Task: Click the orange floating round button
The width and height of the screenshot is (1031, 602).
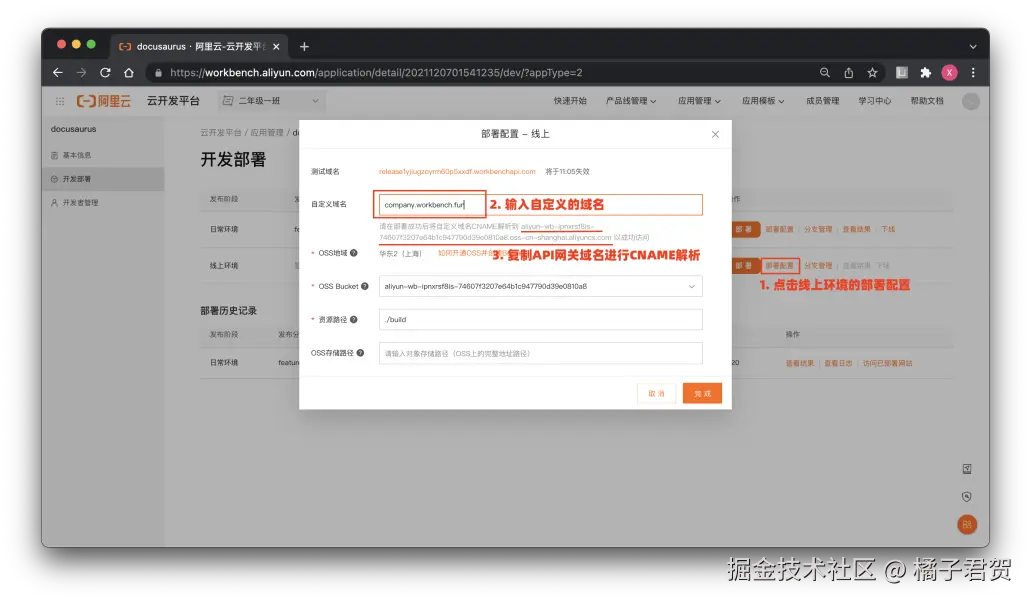Action: pos(967,524)
